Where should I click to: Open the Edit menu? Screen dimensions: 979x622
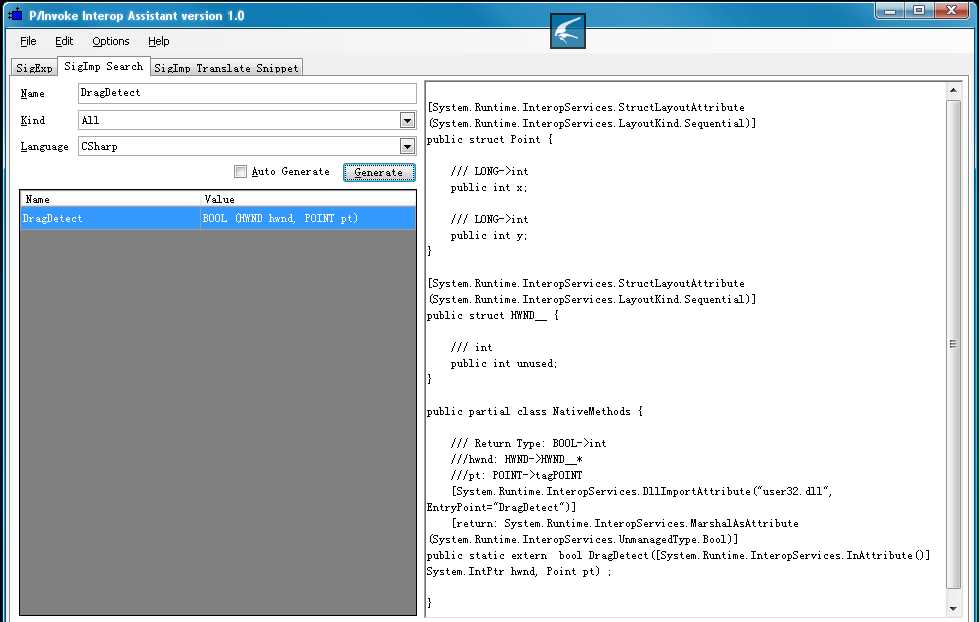(64, 41)
